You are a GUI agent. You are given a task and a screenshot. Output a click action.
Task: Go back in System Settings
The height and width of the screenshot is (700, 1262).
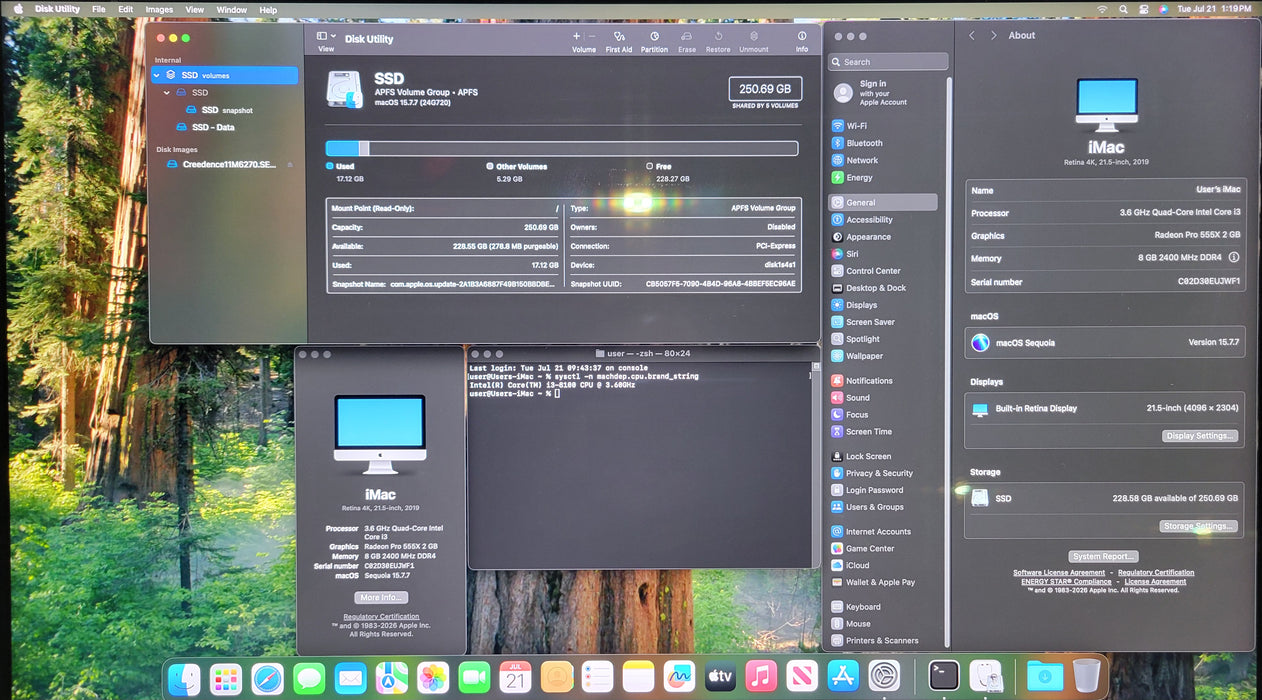tap(972, 35)
